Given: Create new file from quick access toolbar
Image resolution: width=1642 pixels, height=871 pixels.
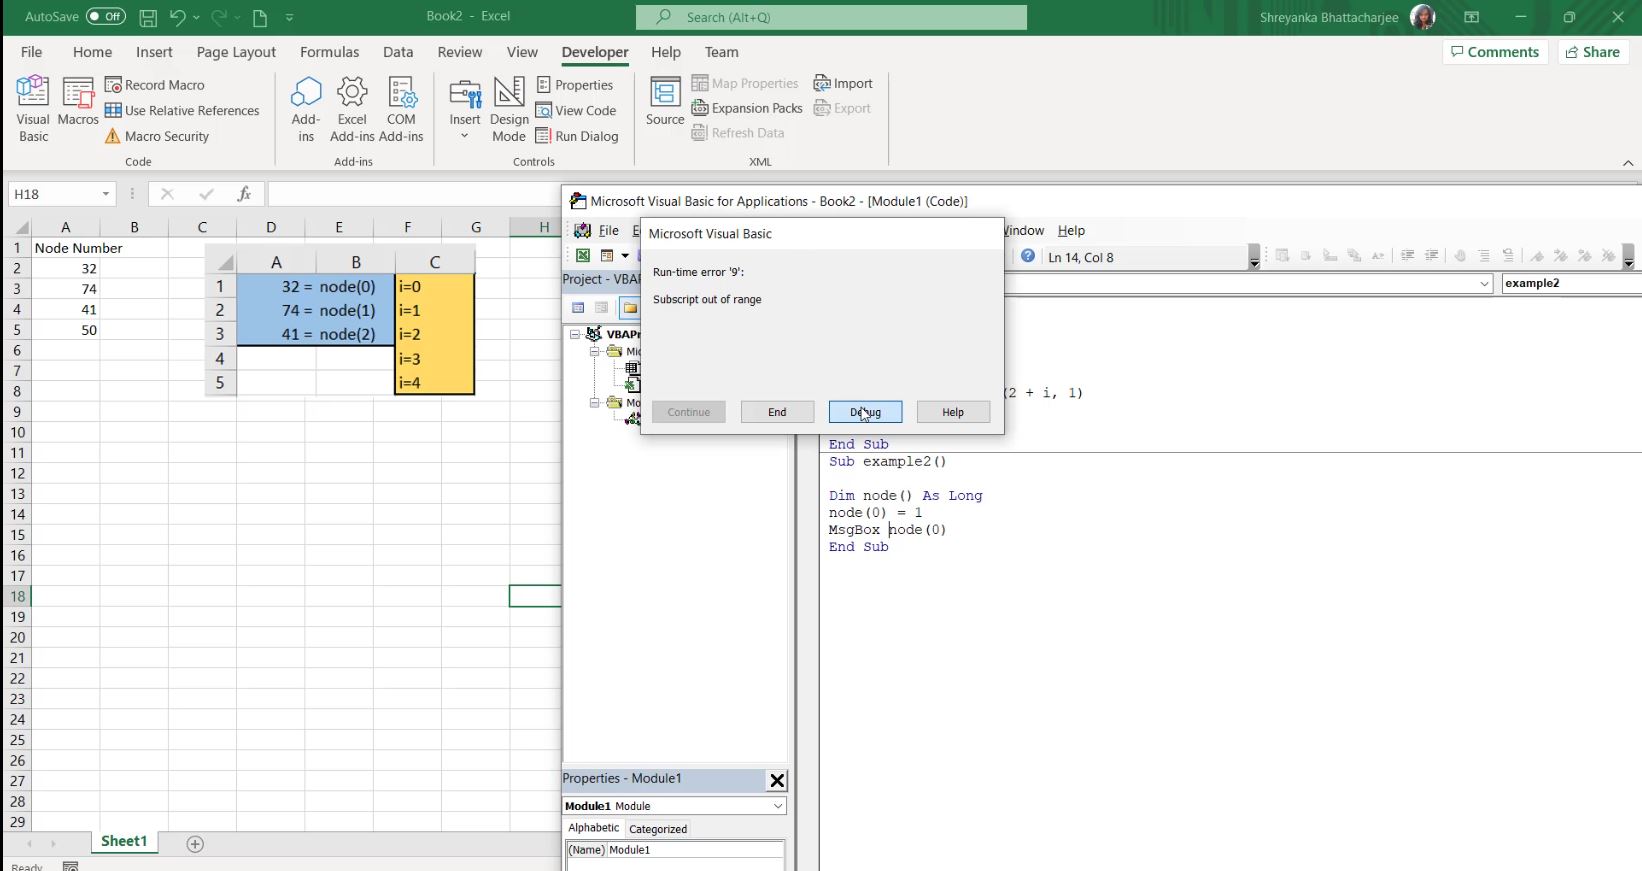Looking at the screenshot, I should [260, 17].
